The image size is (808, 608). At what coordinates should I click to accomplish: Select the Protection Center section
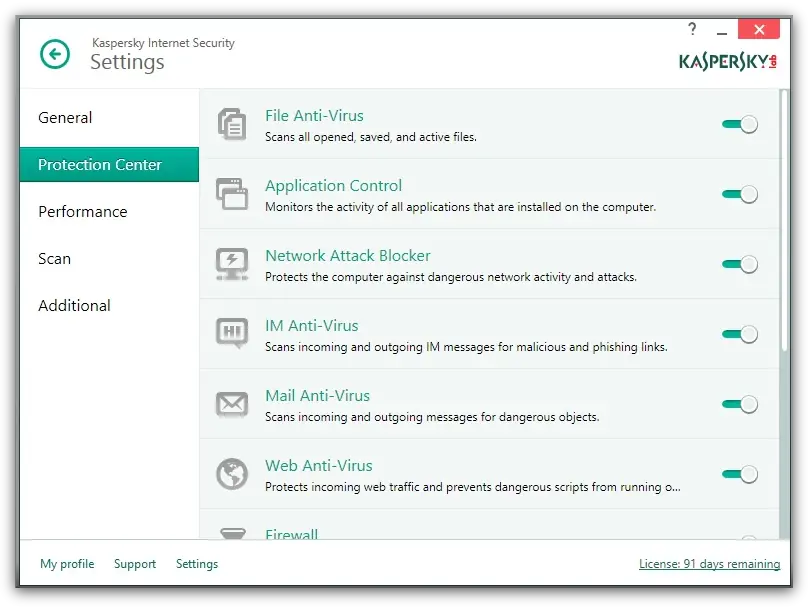point(109,164)
